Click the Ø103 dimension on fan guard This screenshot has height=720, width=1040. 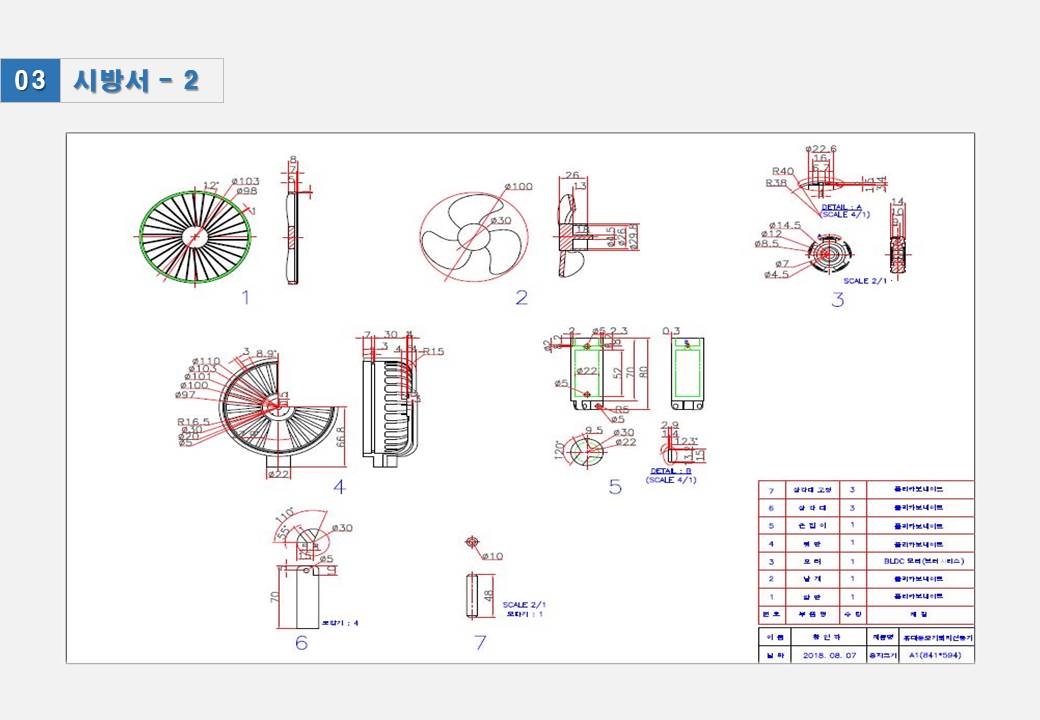pos(246,181)
